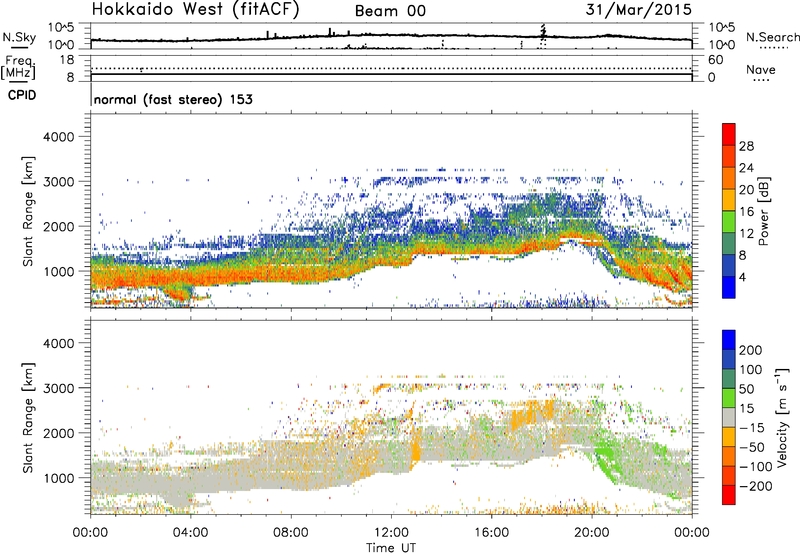Pick the yellow-orange 16–20 dB Power colorbar segment

tap(729, 200)
